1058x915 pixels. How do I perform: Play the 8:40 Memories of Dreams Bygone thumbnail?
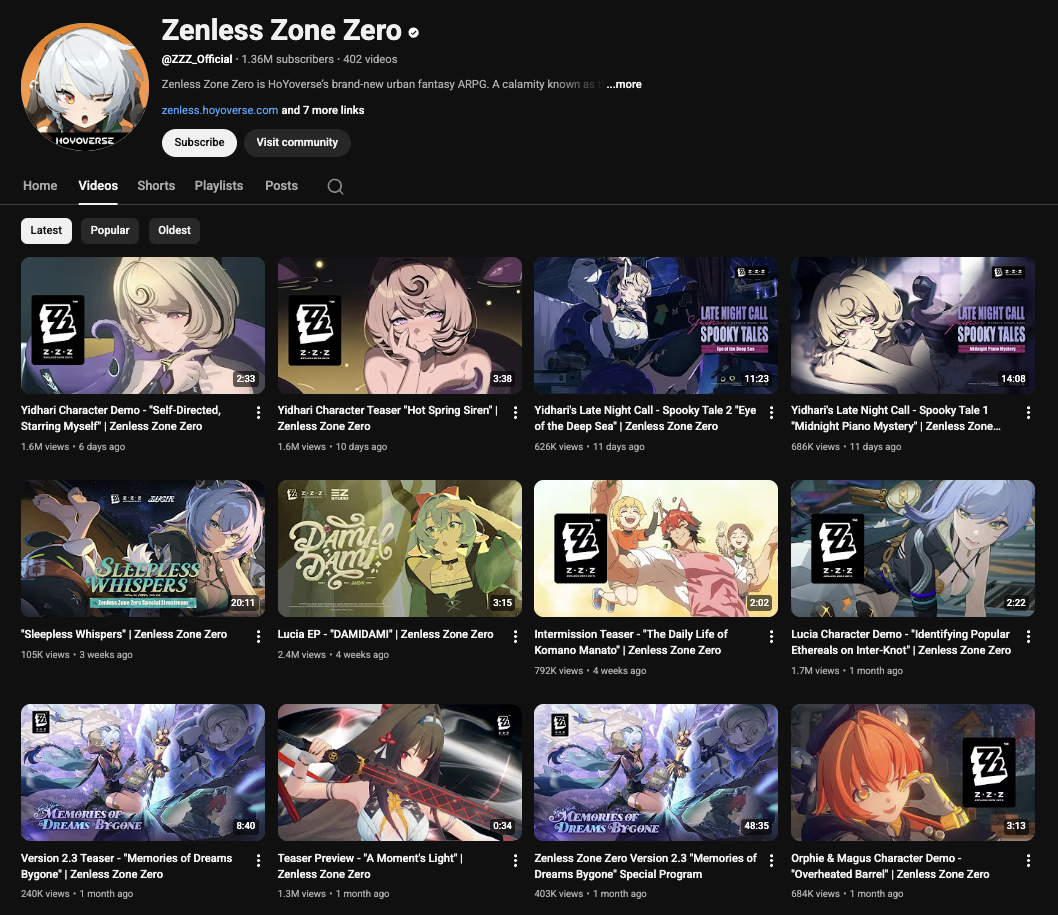pos(143,773)
